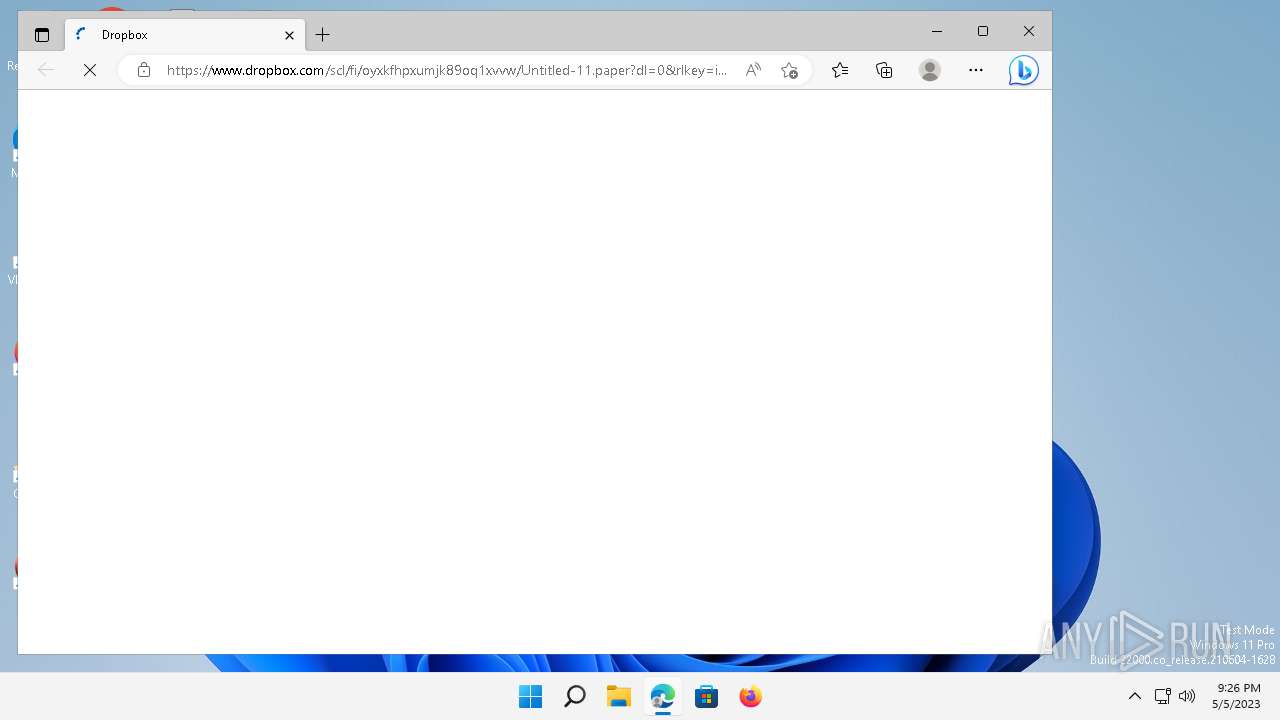Open the Collections panel
The width and height of the screenshot is (1280, 720).
point(884,70)
